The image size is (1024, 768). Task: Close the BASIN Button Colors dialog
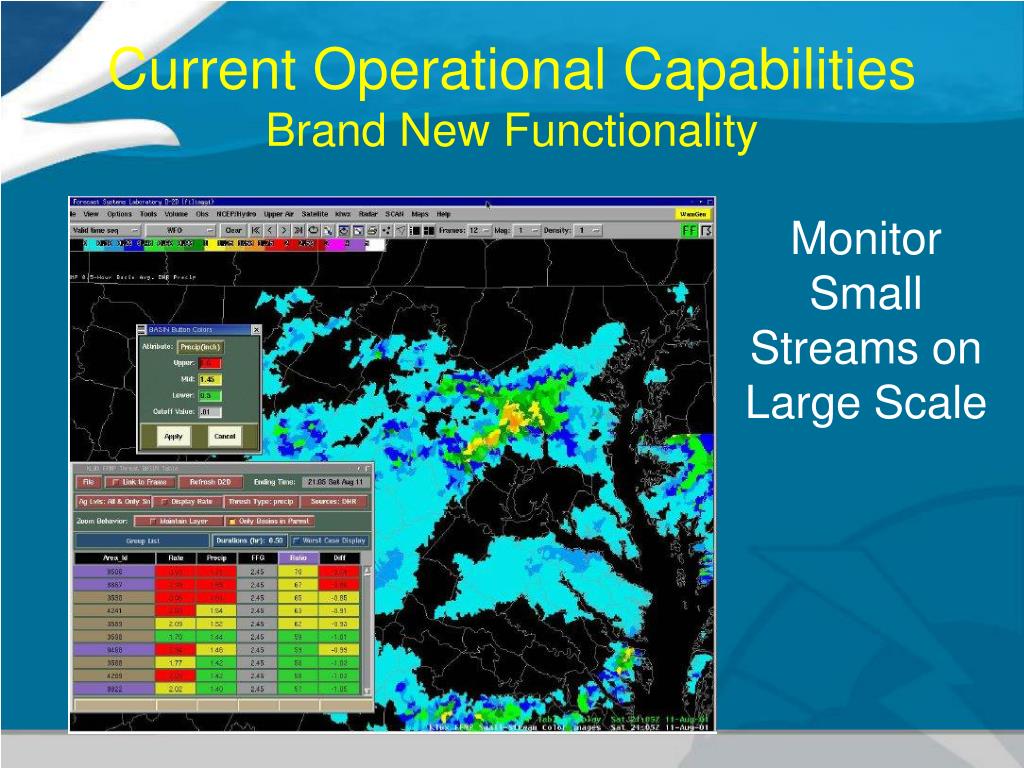tap(256, 330)
